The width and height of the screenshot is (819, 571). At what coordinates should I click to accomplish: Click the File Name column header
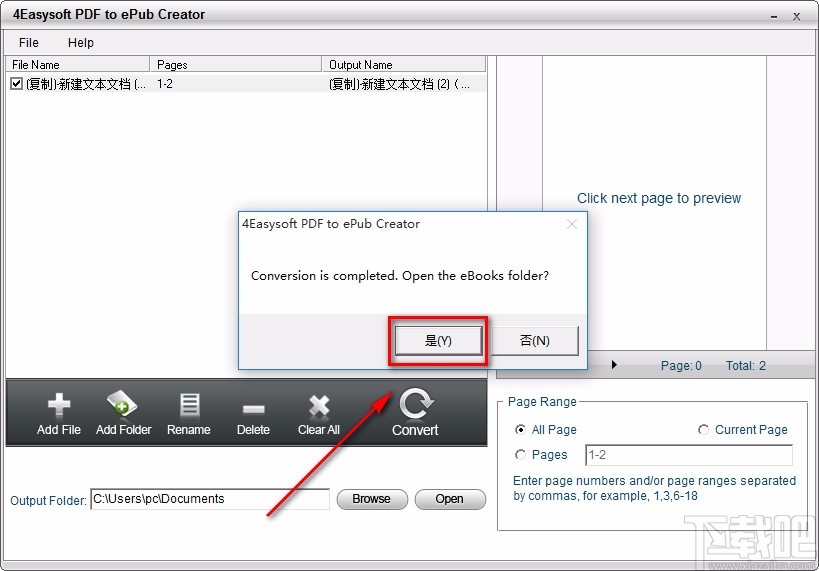[78, 64]
